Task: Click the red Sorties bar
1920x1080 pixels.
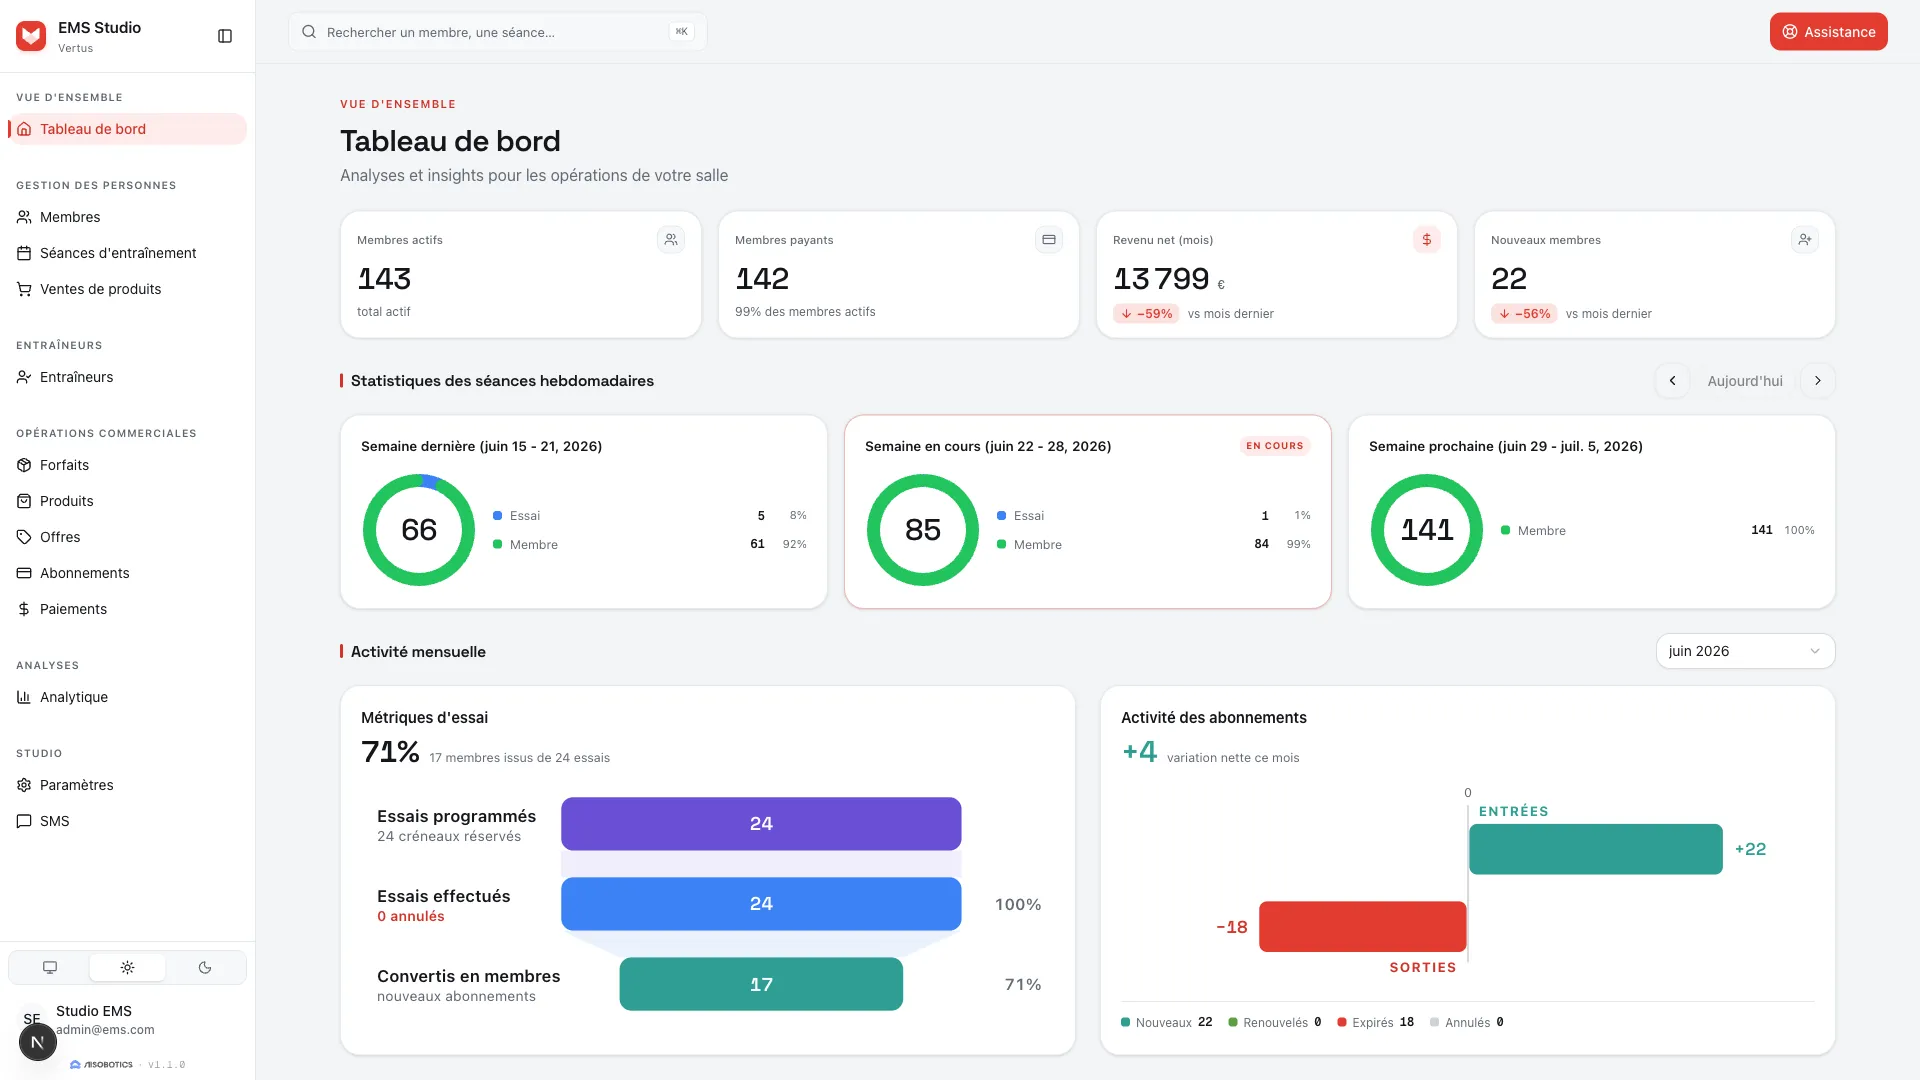Action: pos(1362,927)
